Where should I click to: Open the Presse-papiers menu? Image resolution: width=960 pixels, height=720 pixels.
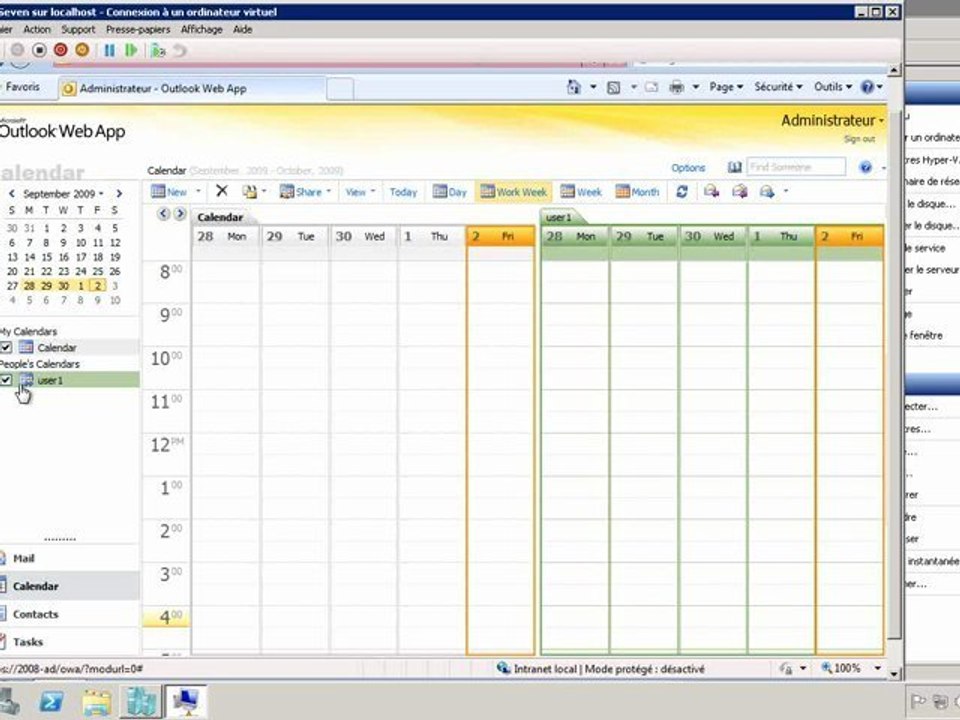point(138,29)
